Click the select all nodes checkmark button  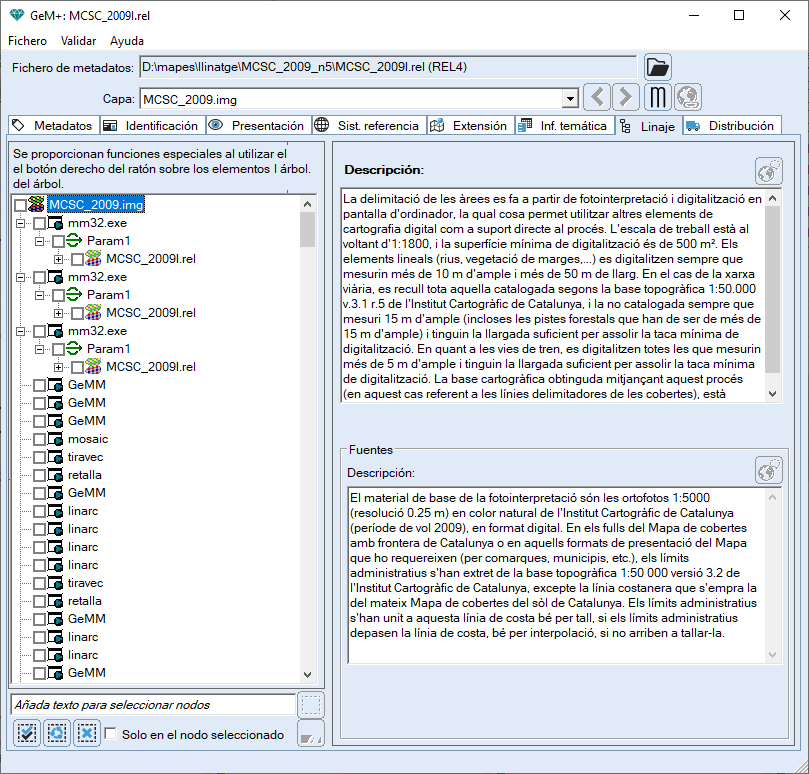27,733
